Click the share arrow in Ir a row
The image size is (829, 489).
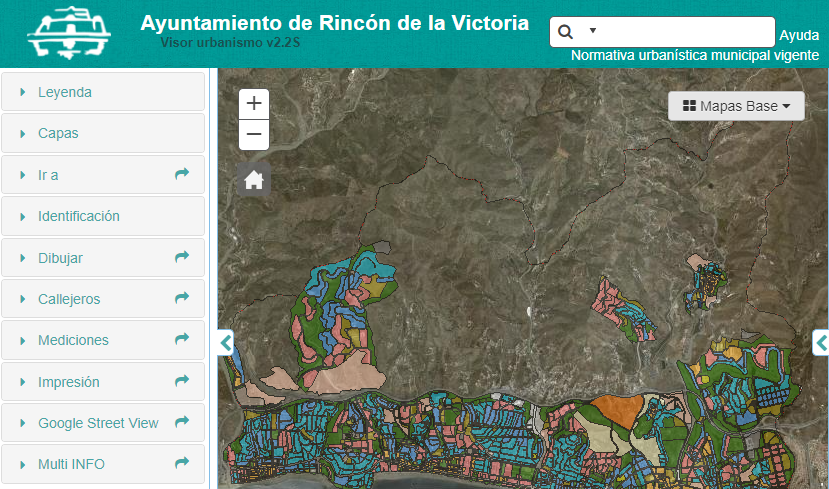click(182, 173)
